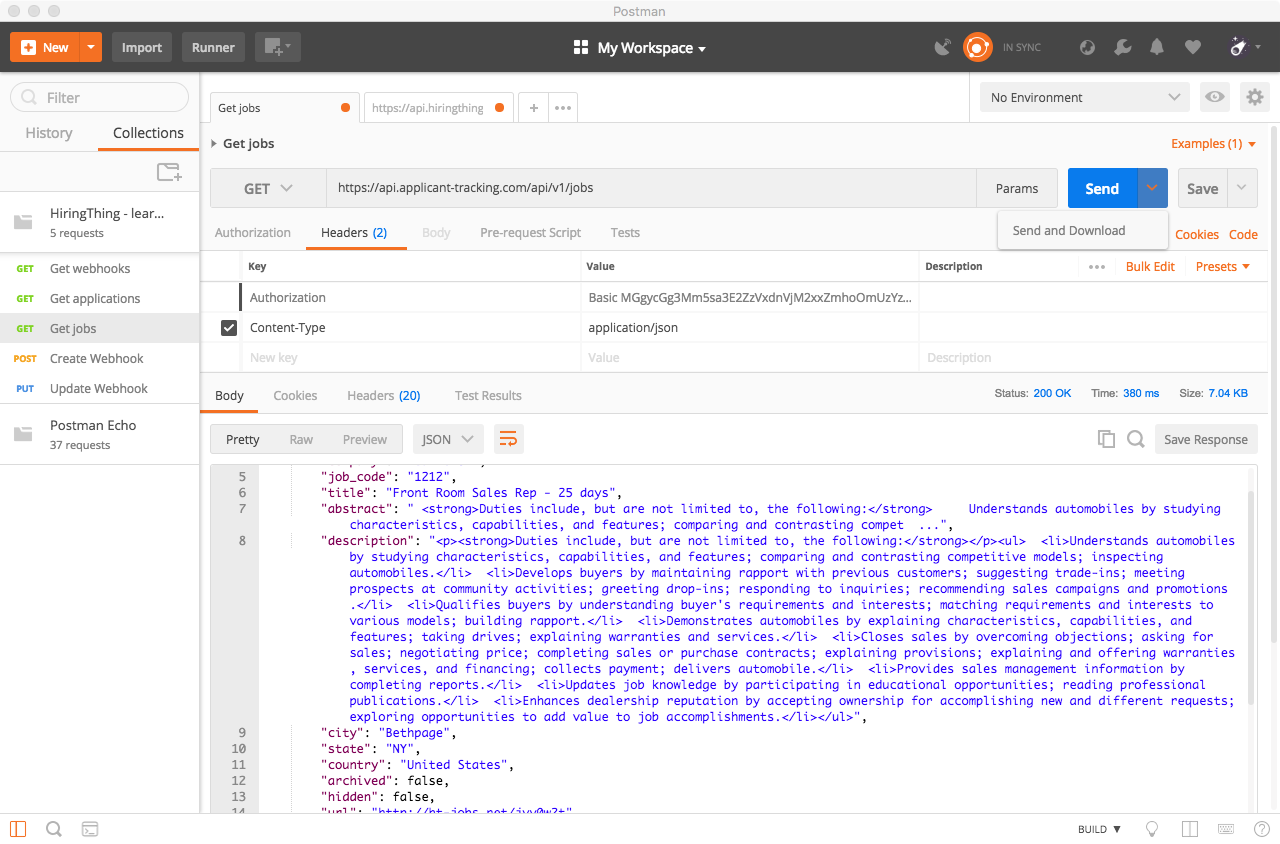Open the New button dropdown arrow
Screen dimensions: 1280x844
(91, 47)
